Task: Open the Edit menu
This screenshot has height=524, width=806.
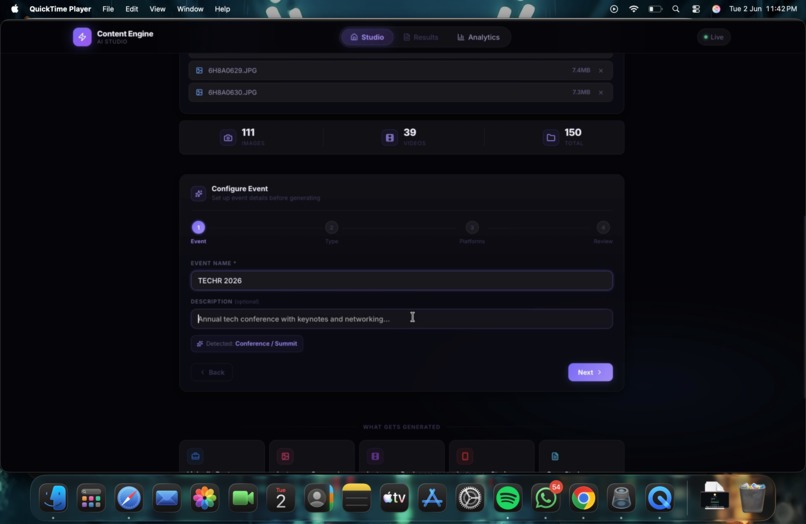Action: coord(132,9)
